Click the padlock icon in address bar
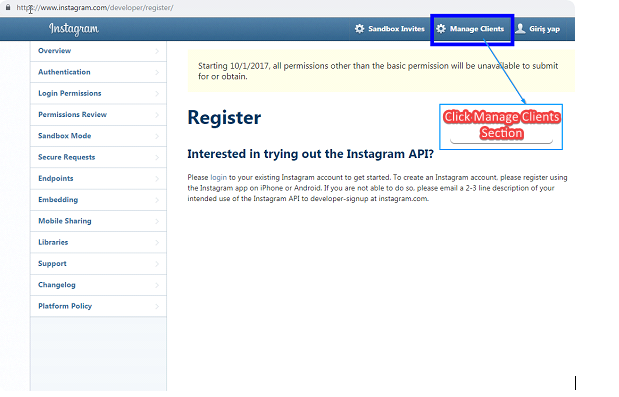 coord(8,7)
